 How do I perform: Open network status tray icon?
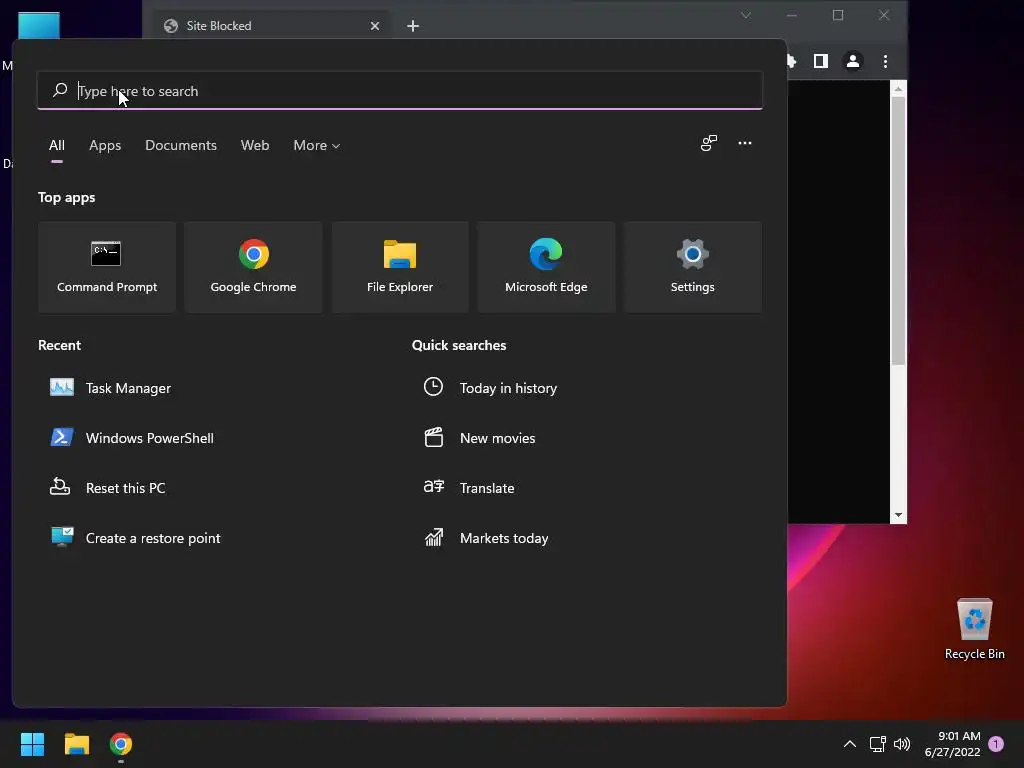(x=877, y=744)
